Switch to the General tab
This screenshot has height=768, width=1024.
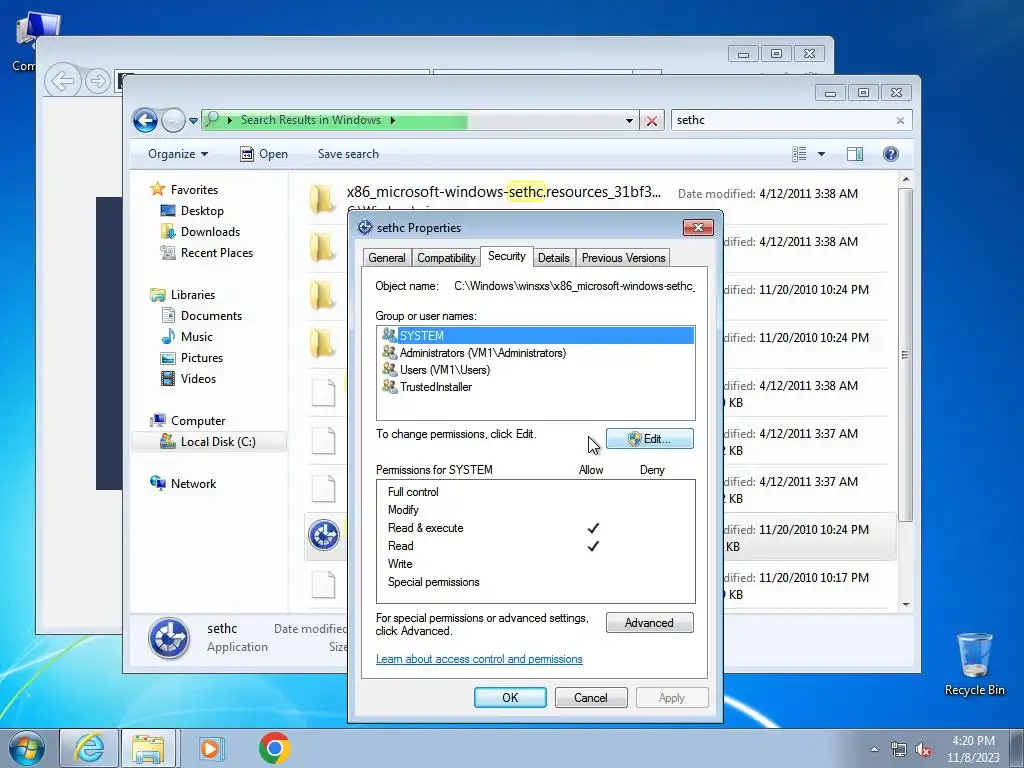[x=387, y=258]
